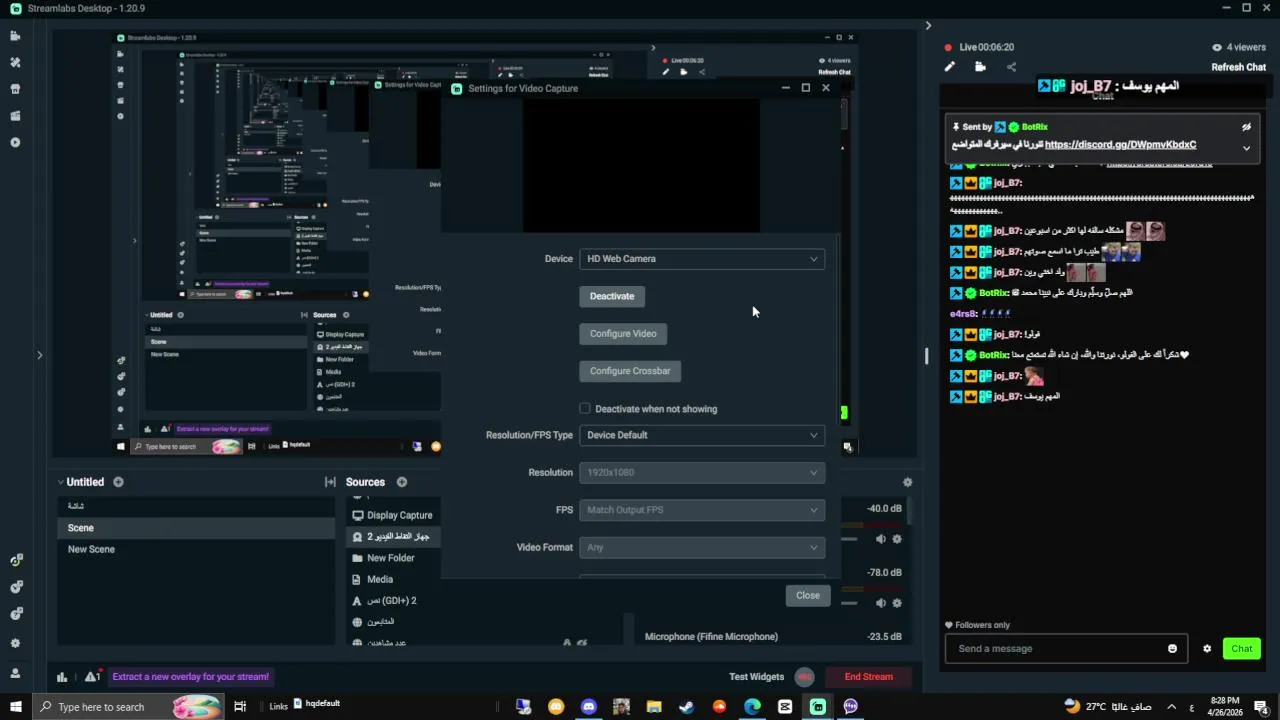Viewport: 1280px width, 720px height.
Task: Open settings cog in the left sidebar
Action: click(x=15, y=643)
